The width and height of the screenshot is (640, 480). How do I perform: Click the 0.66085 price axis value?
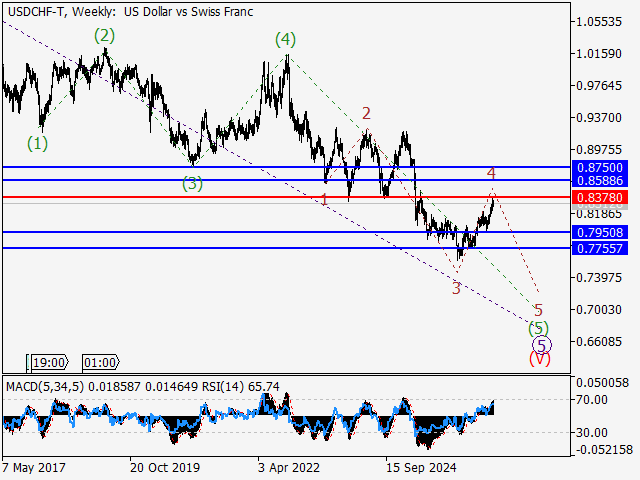pyautogui.click(x=599, y=342)
